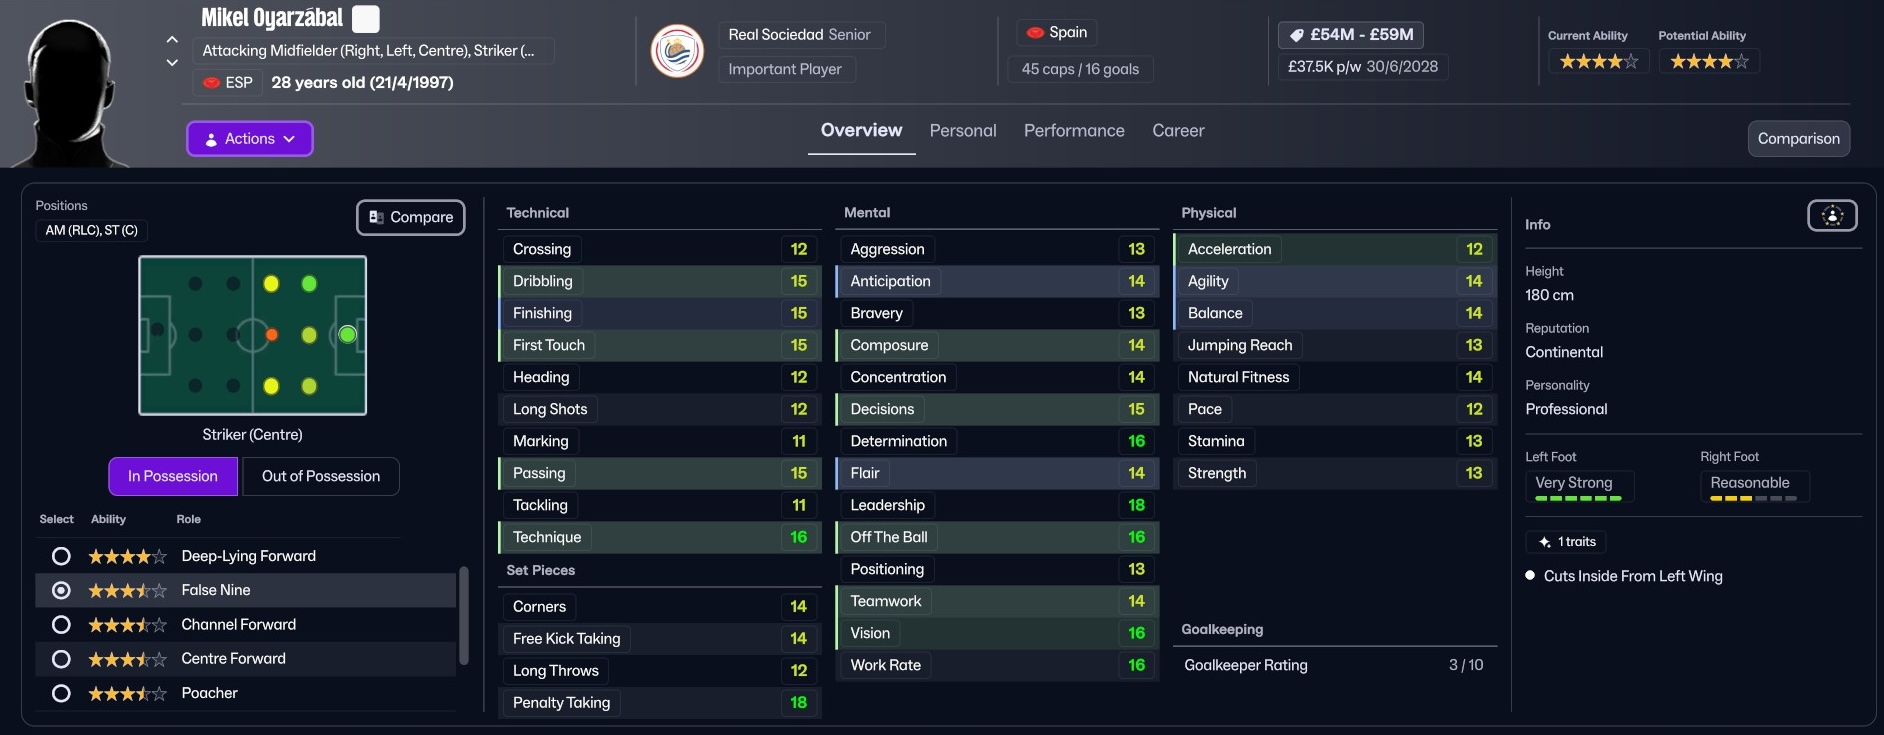1884x735 pixels.
Task: Click the Comparison button
Action: click(1798, 139)
